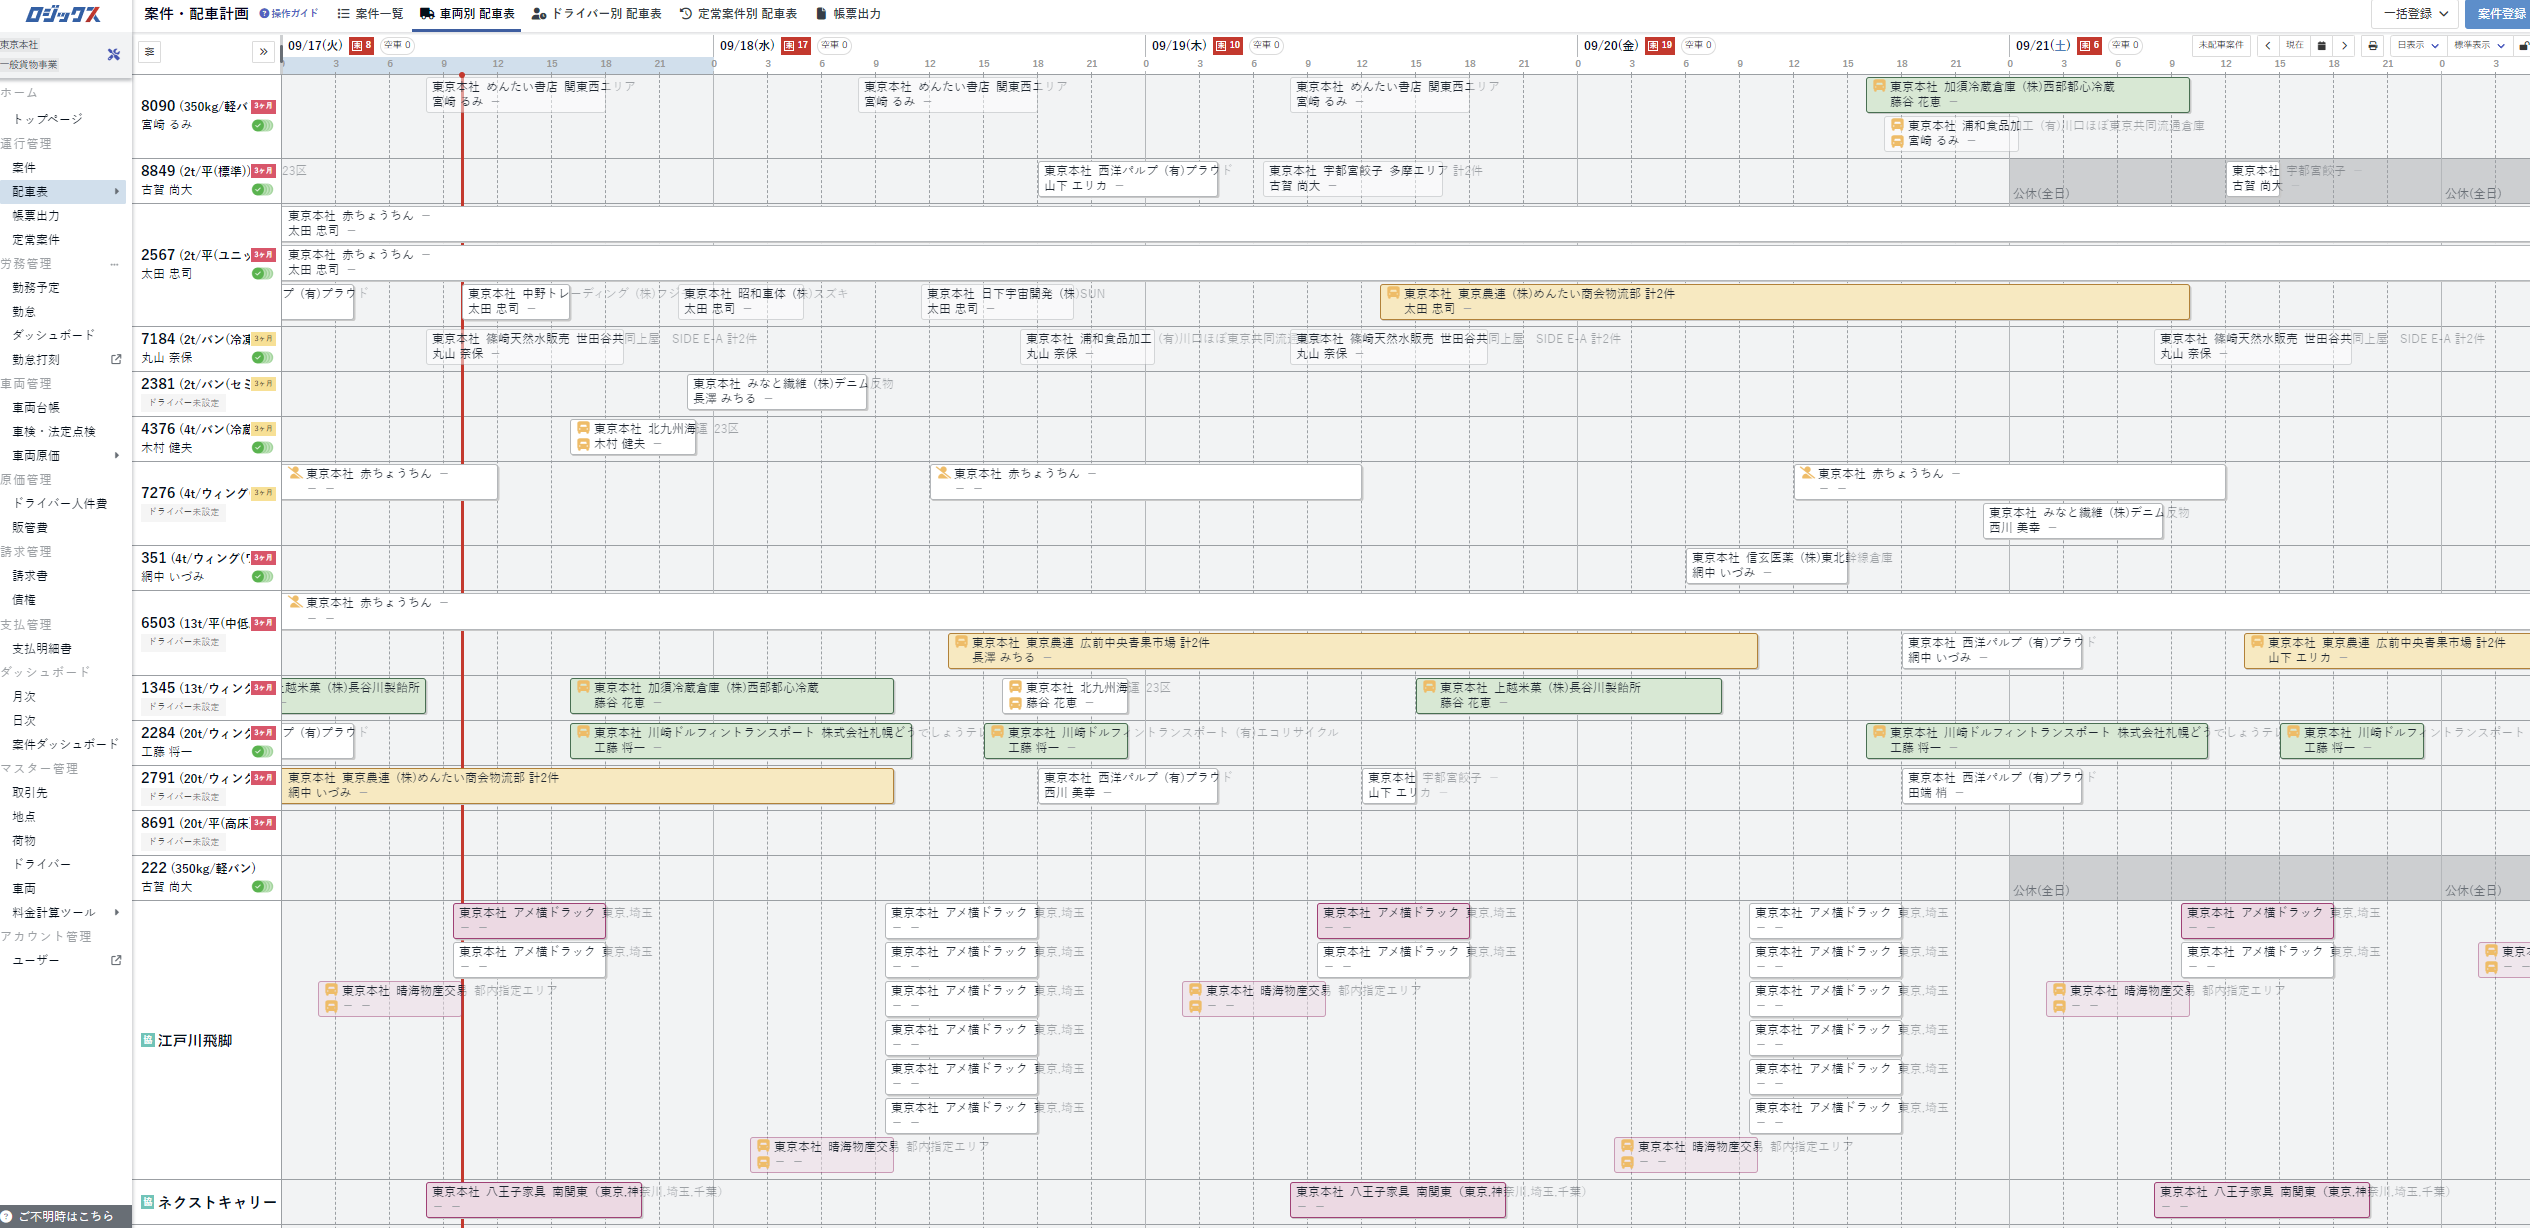Open 勤務予定 in sidebar
The width and height of the screenshot is (2530, 1228).
(36, 287)
